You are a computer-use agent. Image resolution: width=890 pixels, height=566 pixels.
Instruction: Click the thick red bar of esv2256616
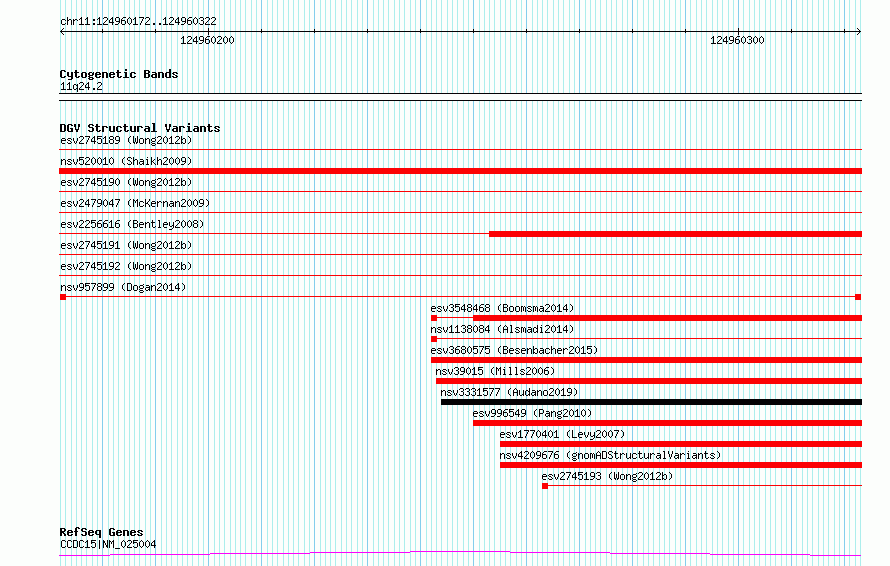675,234
